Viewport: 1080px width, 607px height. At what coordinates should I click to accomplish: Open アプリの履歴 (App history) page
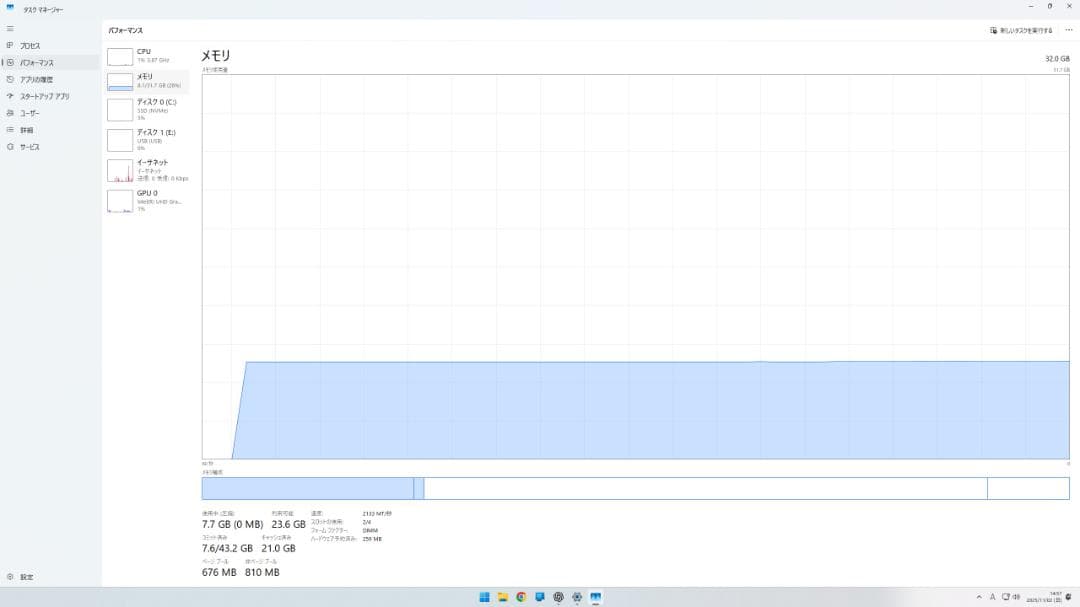(x=36, y=80)
